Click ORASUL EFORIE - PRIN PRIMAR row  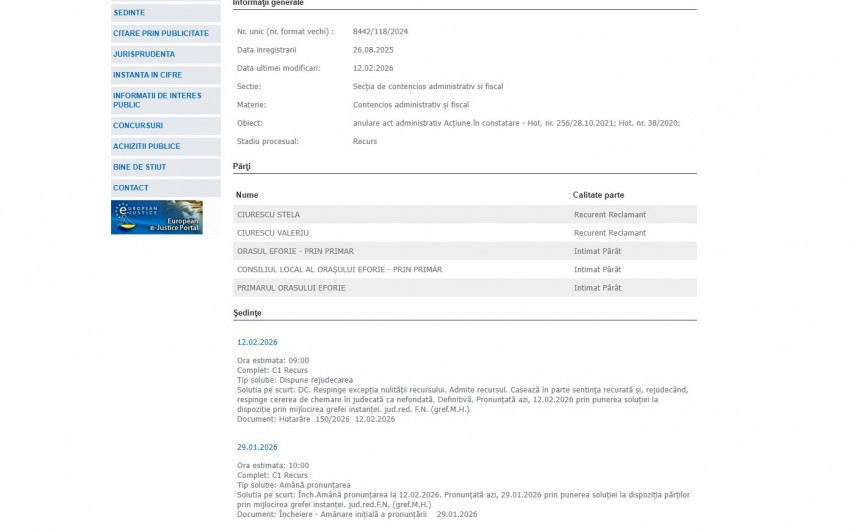(x=295, y=251)
